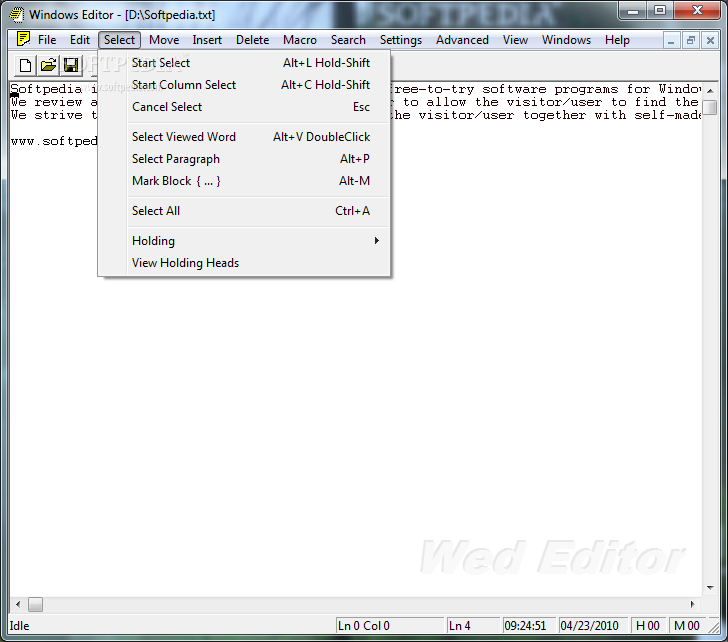The height and width of the screenshot is (642, 728).
Task: Click the vertical scrollbar up arrow
Action: coord(710,91)
